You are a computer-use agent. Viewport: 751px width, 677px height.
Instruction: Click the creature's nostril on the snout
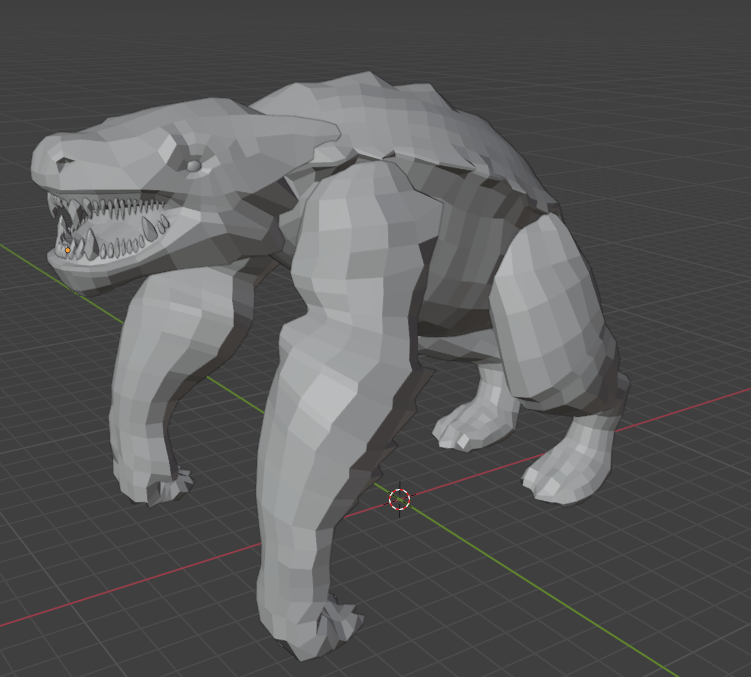pyautogui.click(x=64, y=164)
